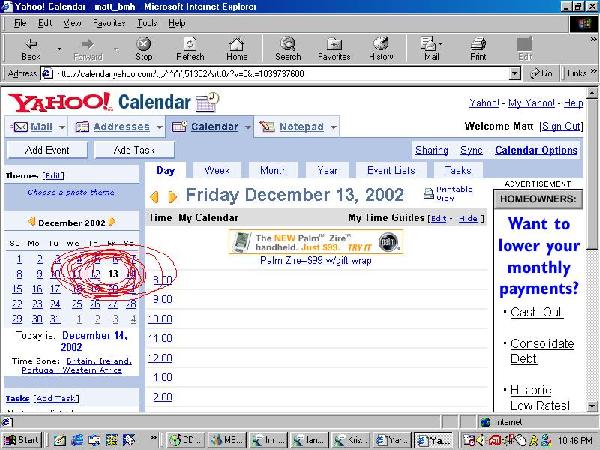Click the Sign Out link
This screenshot has width=600, height=450.
562,126
